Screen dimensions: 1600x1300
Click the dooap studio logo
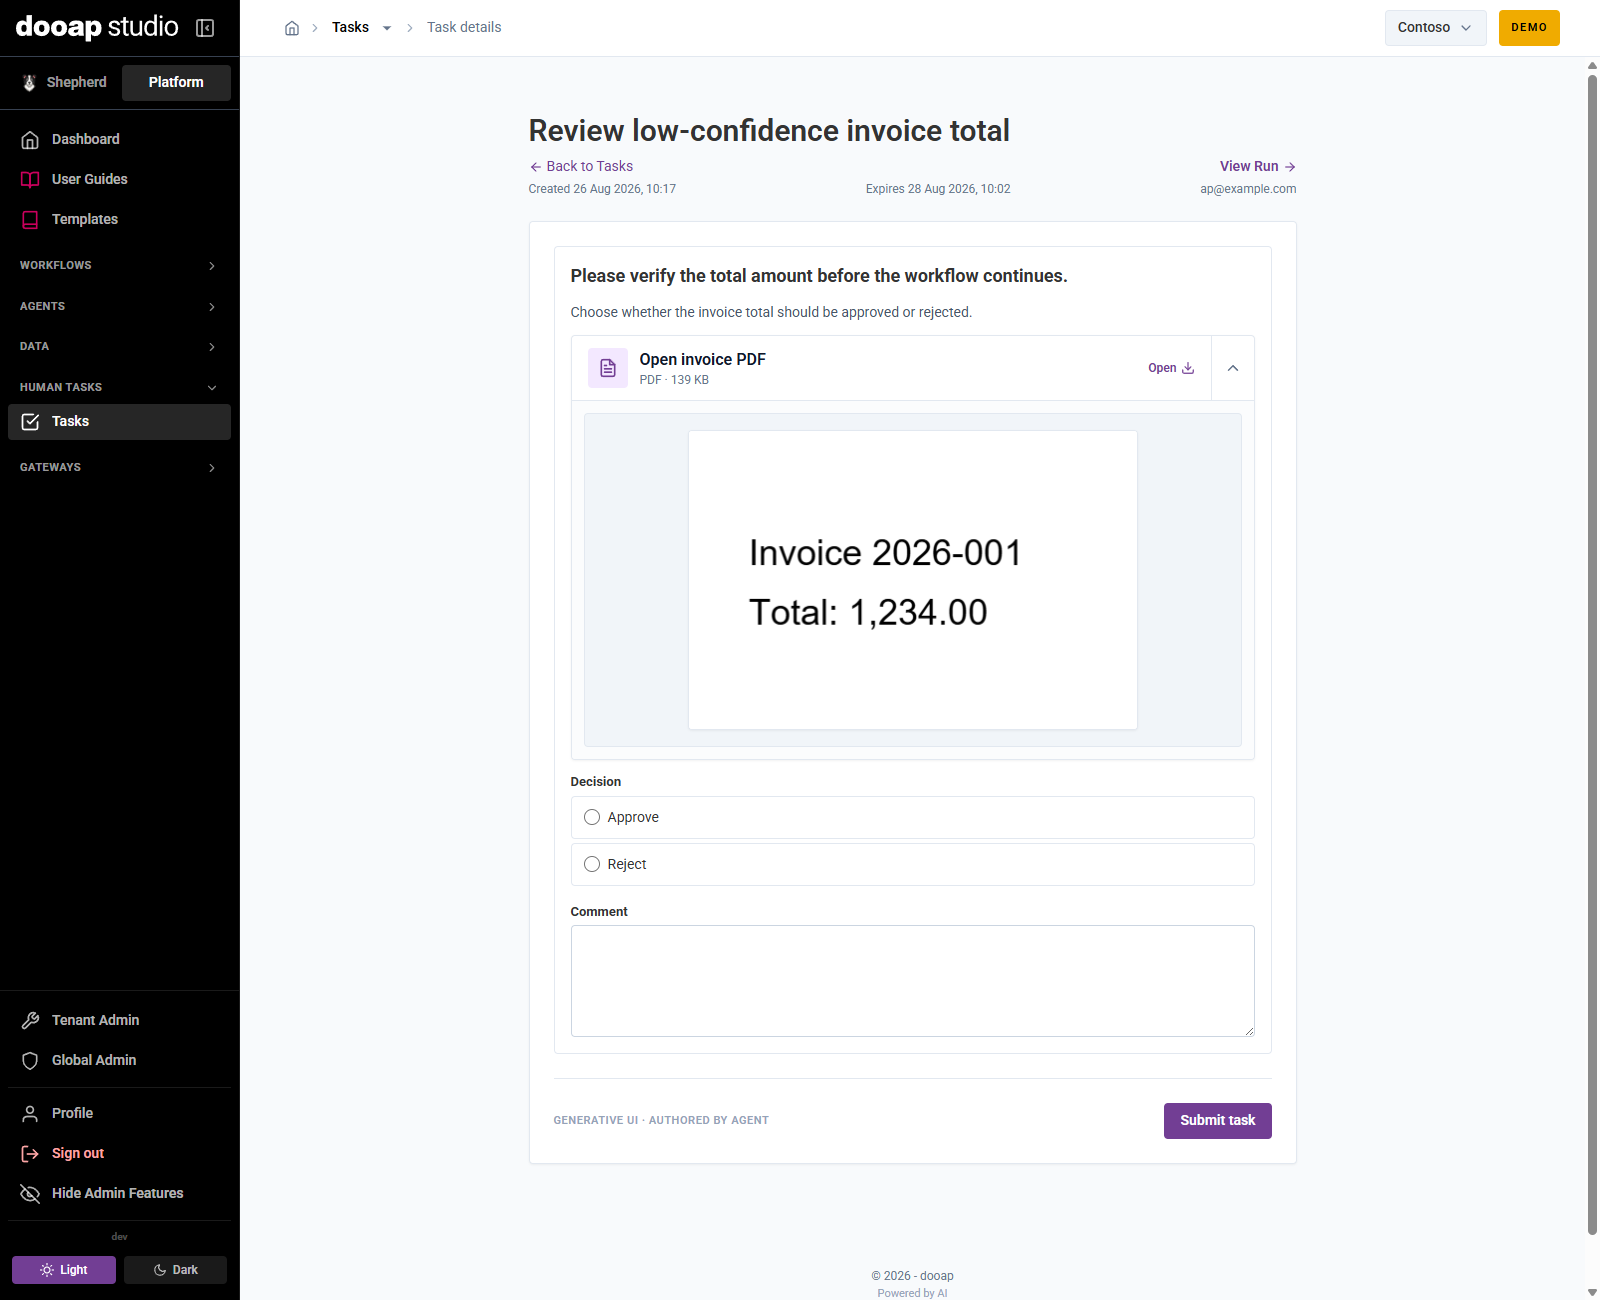pyautogui.click(x=97, y=27)
